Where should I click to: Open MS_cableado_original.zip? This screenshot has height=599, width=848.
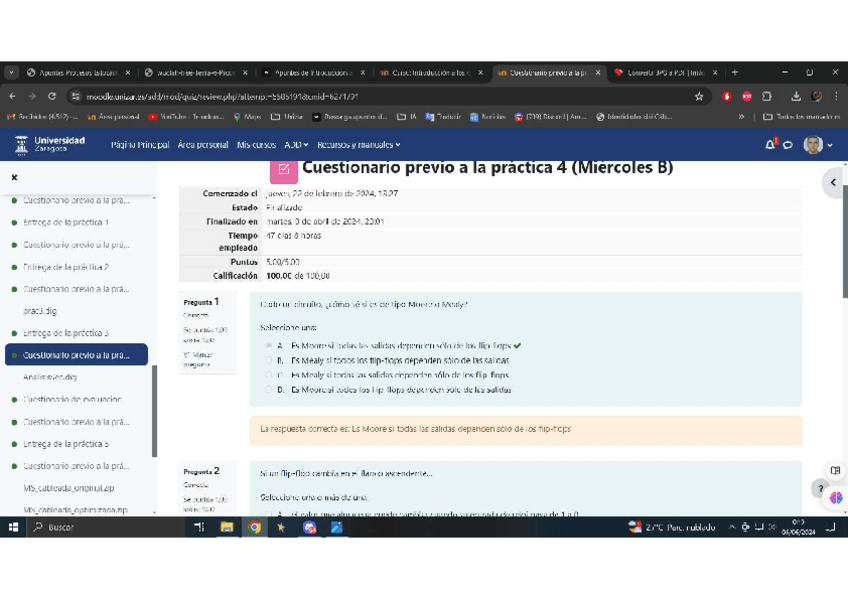coord(69,488)
